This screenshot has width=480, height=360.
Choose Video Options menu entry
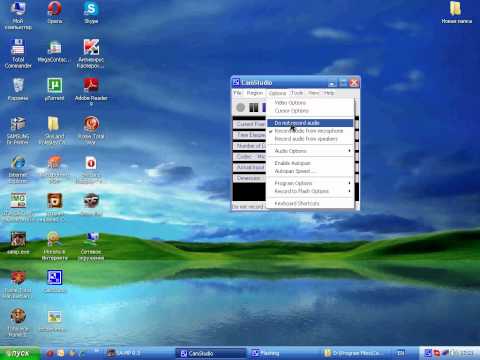point(310,103)
